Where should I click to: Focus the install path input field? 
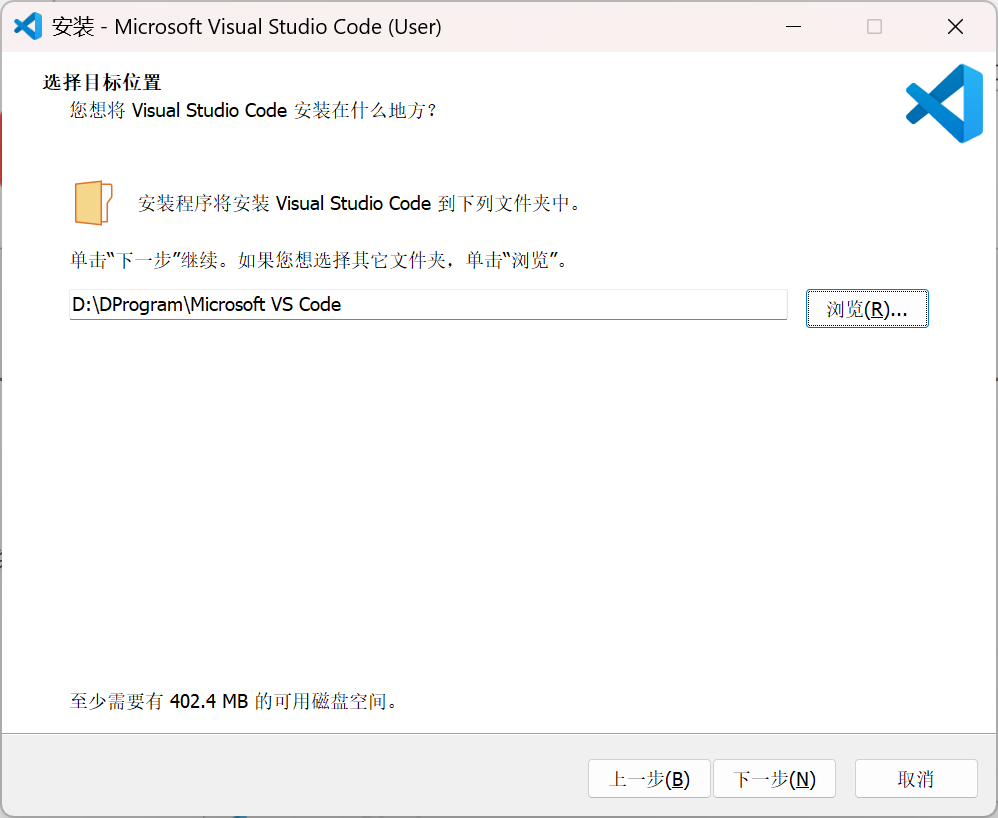pyautogui.click(x=428, y=304)
